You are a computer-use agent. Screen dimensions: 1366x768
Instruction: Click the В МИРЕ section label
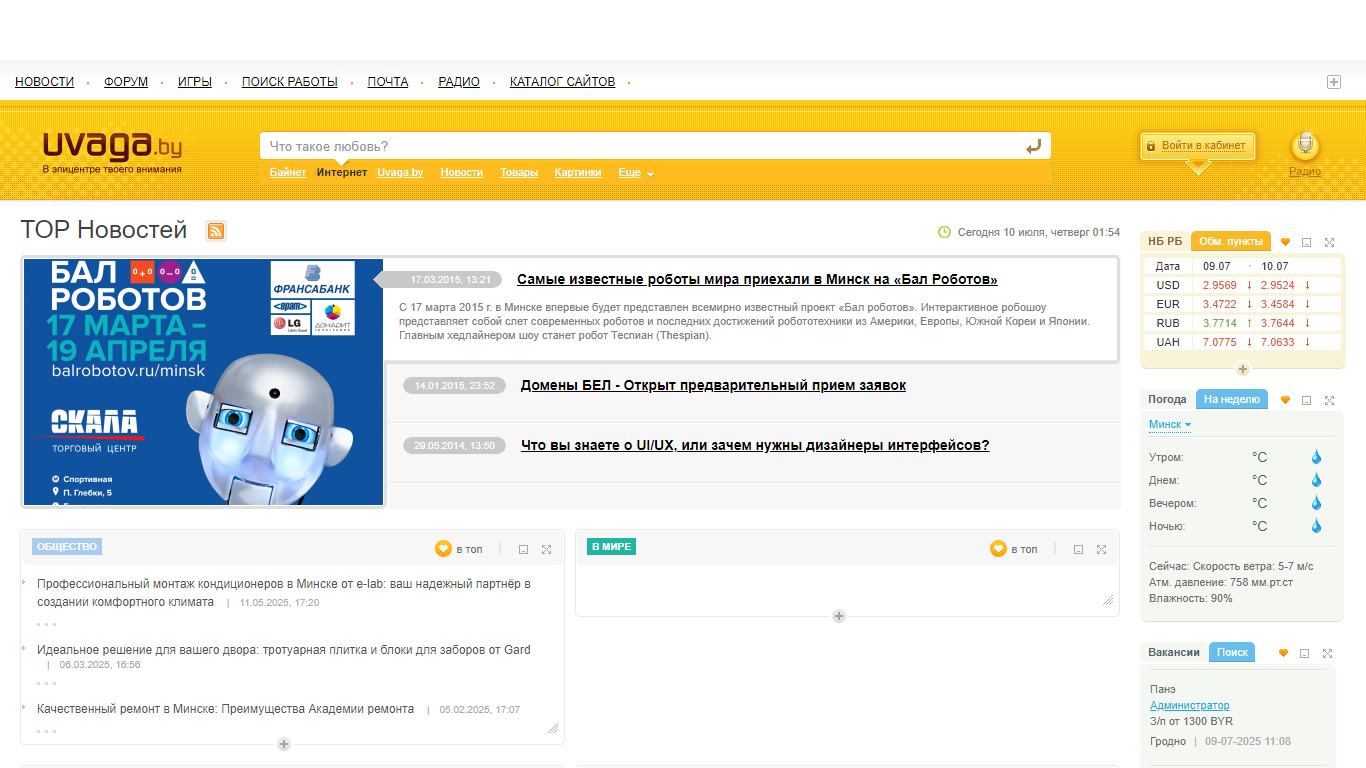tap(612, 547)
